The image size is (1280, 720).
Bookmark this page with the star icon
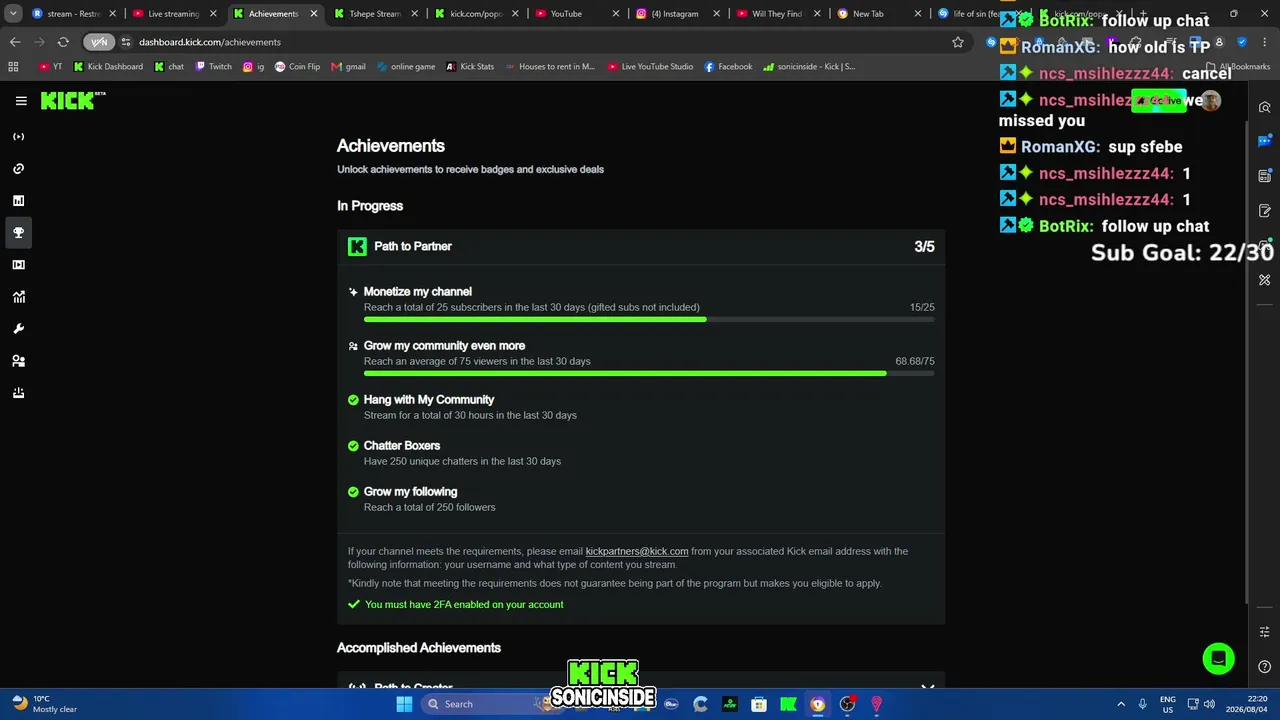[958, 42]
